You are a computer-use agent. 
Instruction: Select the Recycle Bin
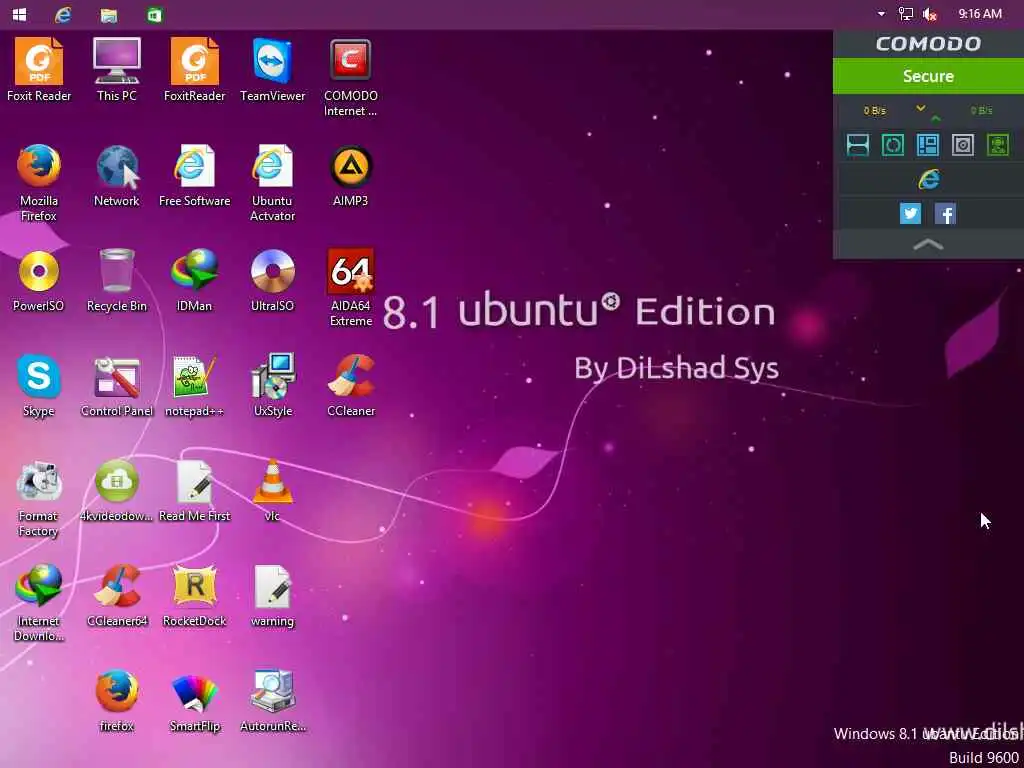tap(117, 280)
